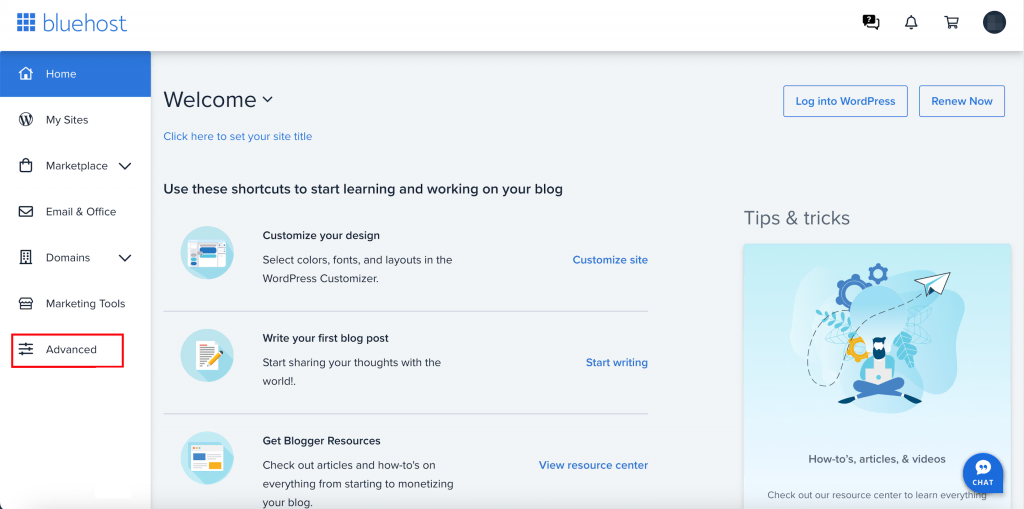Click the Write your first blog post icon
Screen dimensions: 1024x509
207,355
